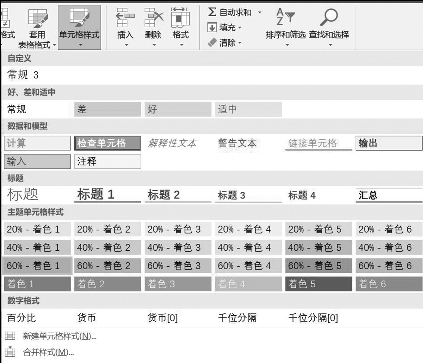
Task: Select the 注释 style
Action: (107, 162)
